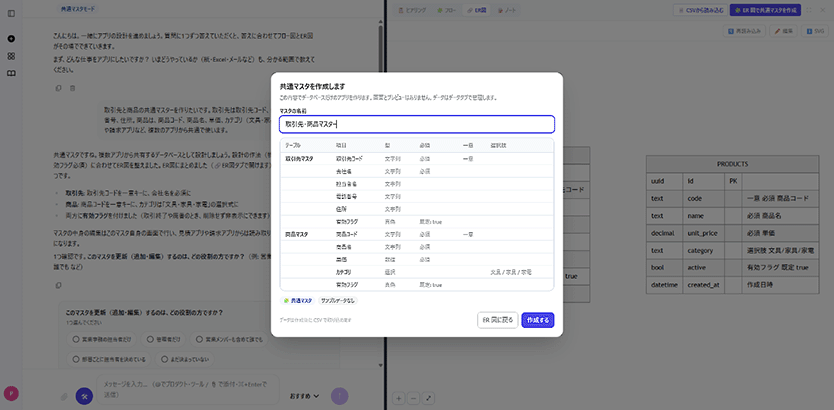Click the サンプルデータなし chip in dialog
Screen dimensions: 834x410
(x=338, y=300)
